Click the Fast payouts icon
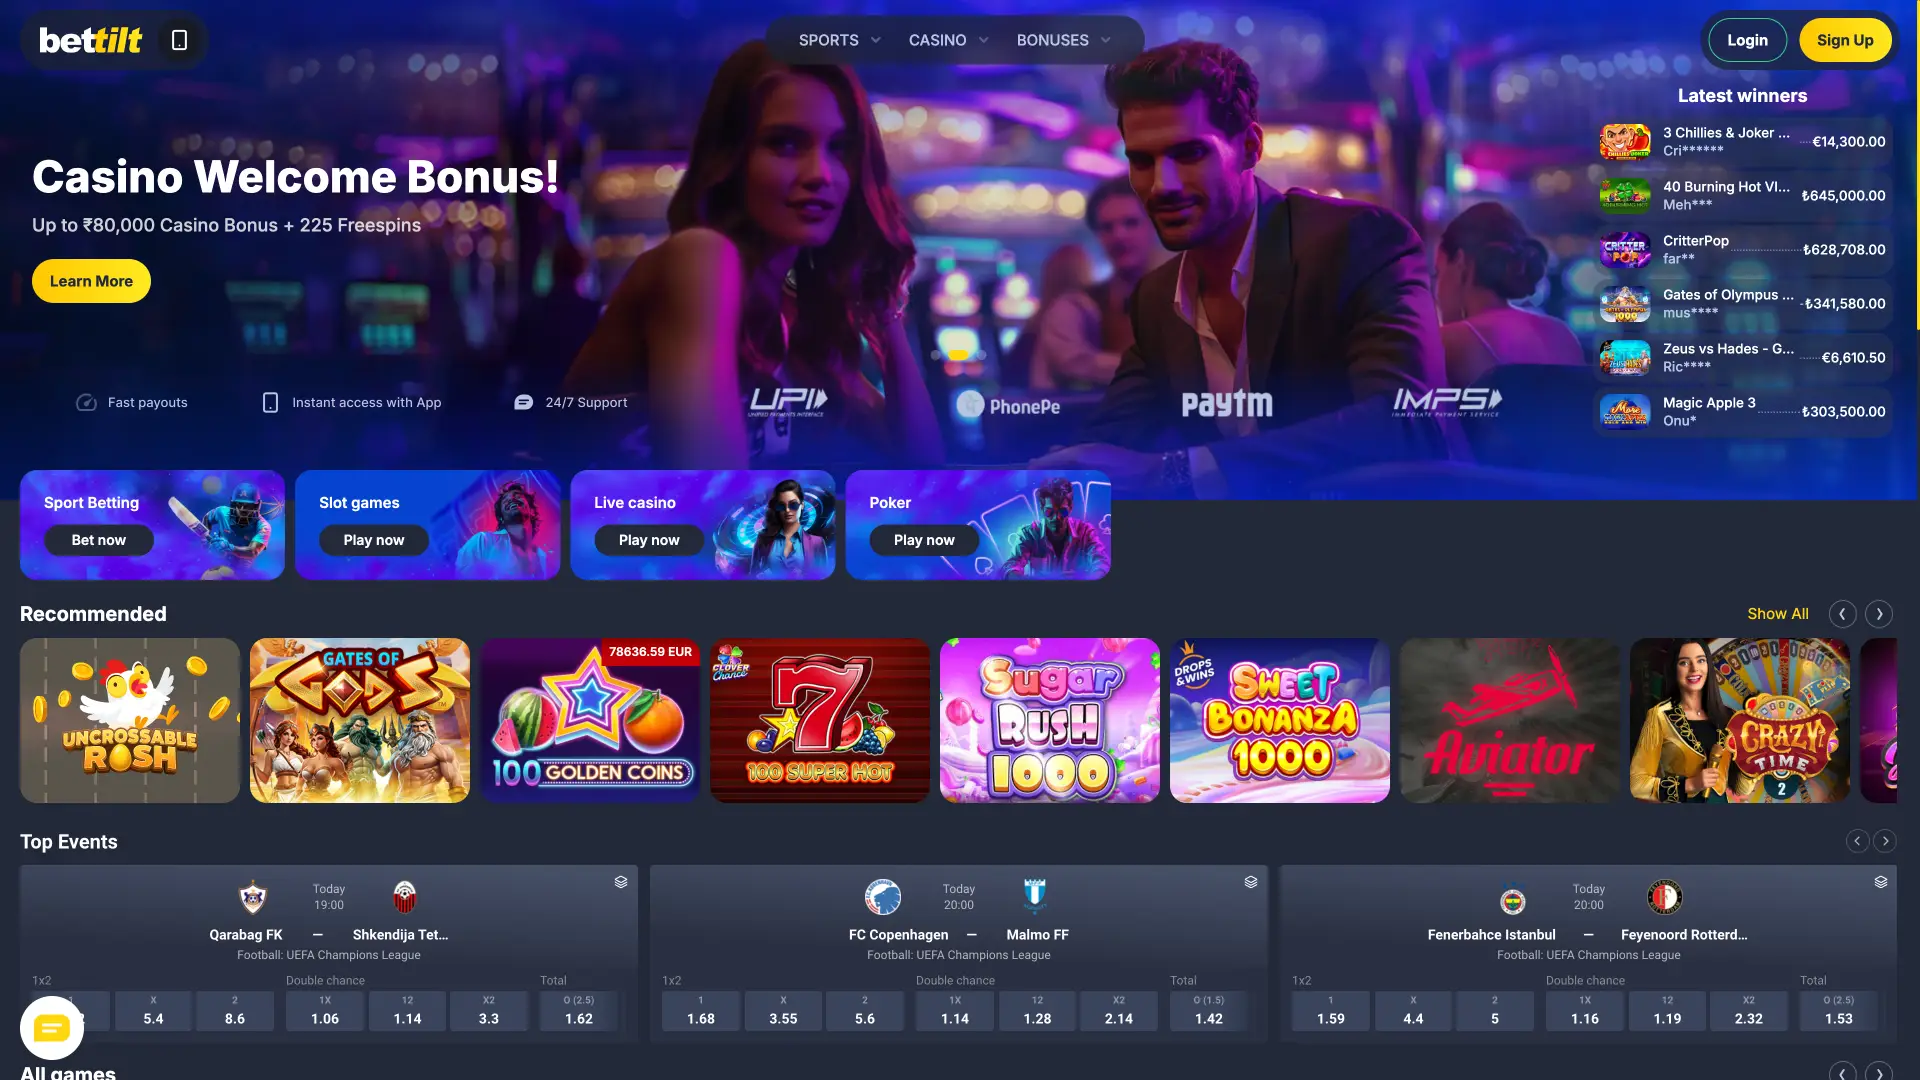1920x1080 pixels. tap(86, 402)
